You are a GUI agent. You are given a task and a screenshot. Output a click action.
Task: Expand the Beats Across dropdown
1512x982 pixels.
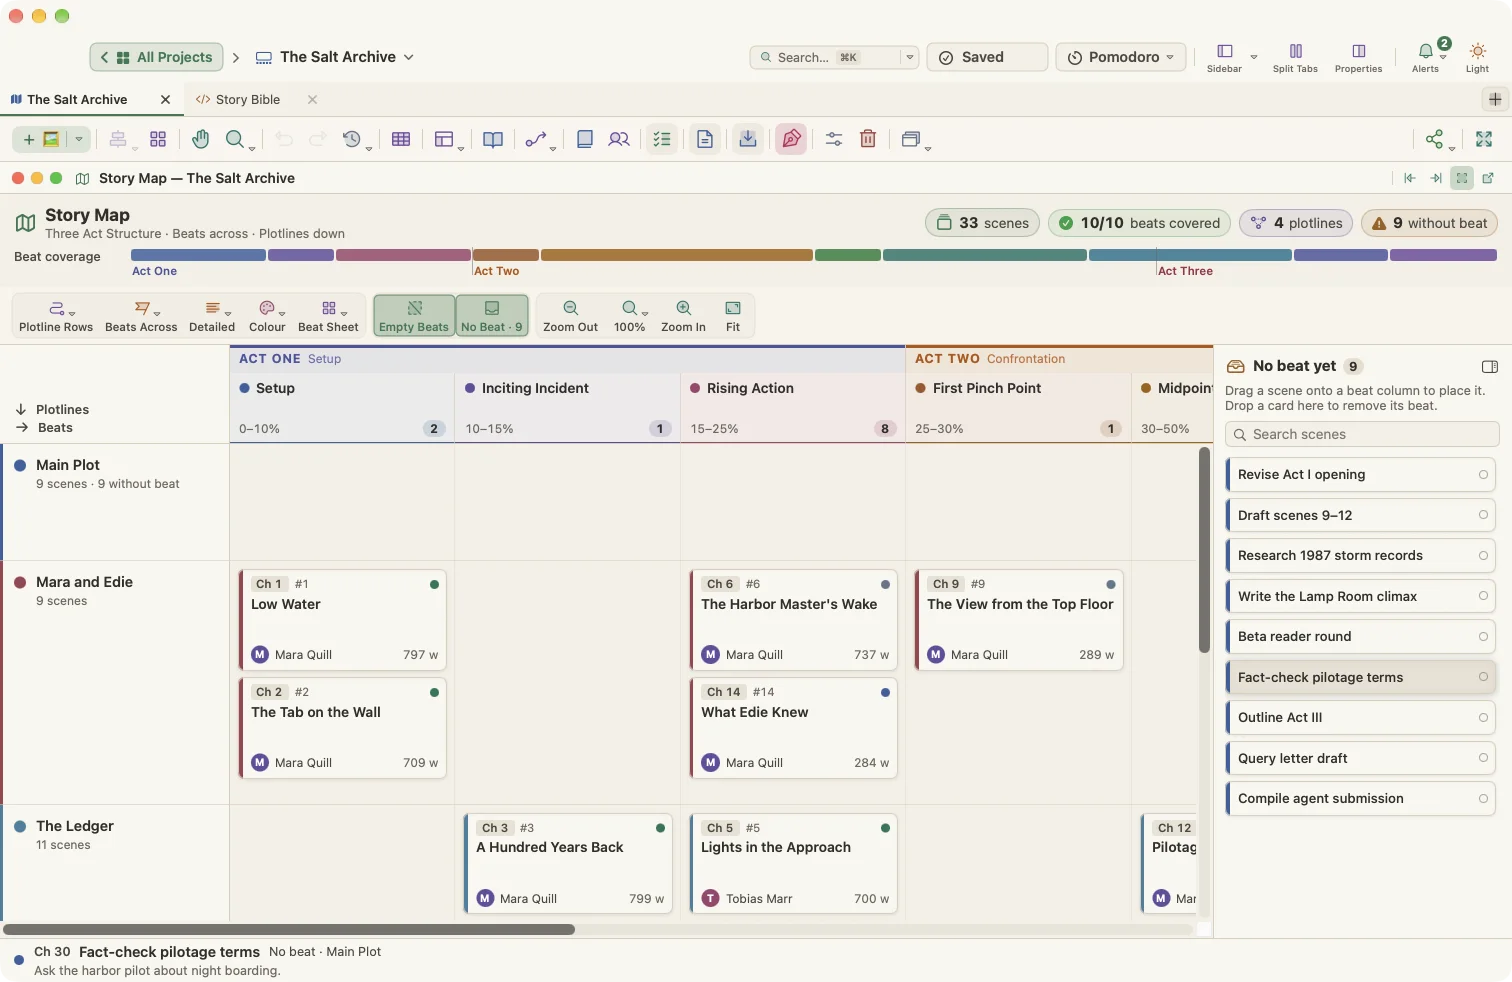coord(141,315)
